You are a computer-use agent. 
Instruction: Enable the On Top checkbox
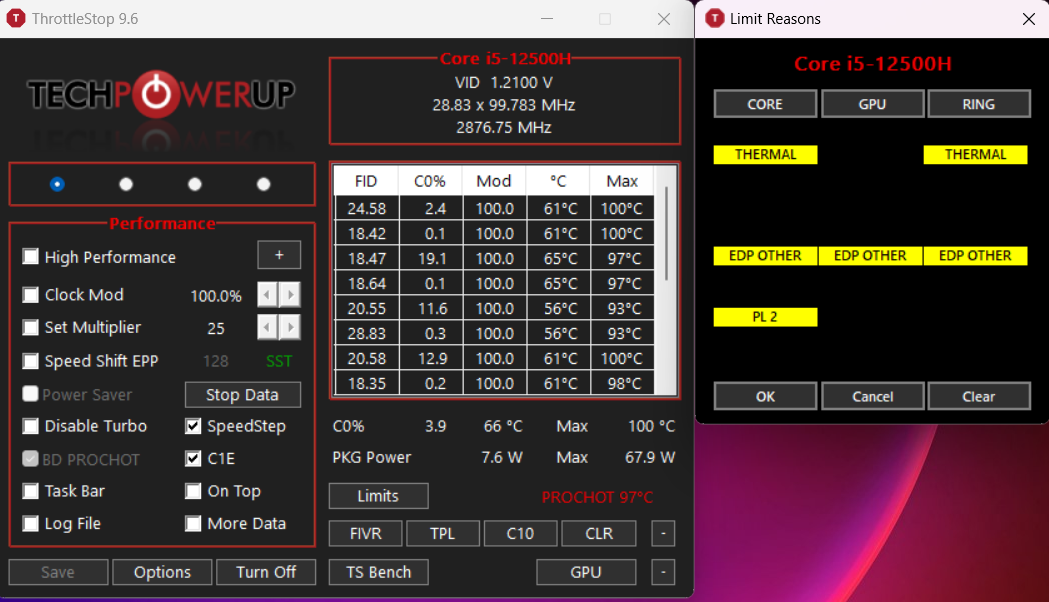(x=193, y=491)
